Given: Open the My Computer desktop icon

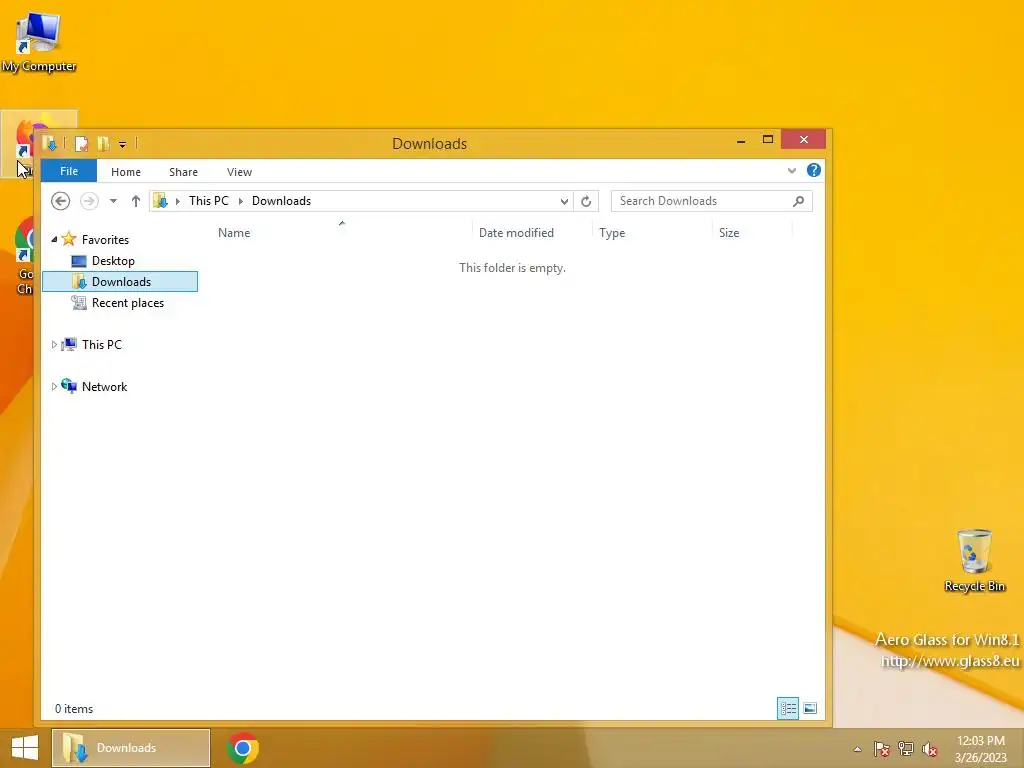Looking at the screenshot, I should point(39,41).
